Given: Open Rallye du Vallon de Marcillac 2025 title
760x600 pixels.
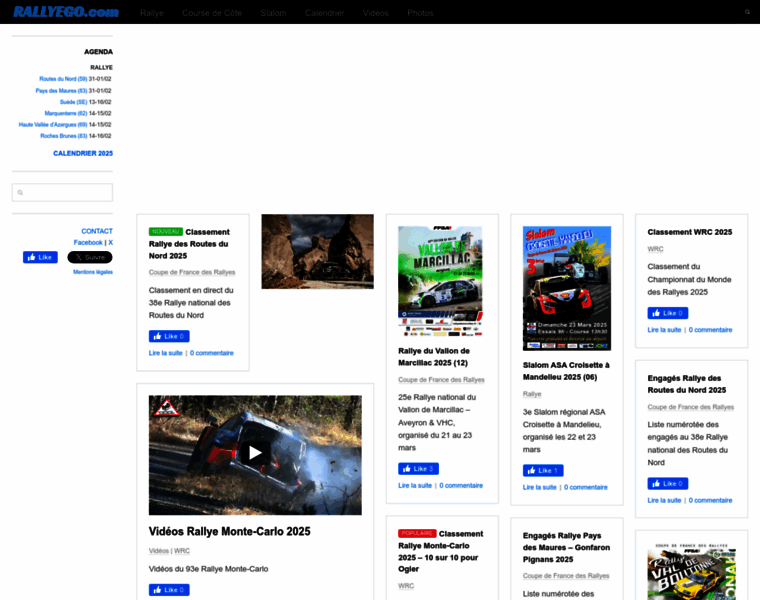Looking at the screenshot, I should (434, 357).
